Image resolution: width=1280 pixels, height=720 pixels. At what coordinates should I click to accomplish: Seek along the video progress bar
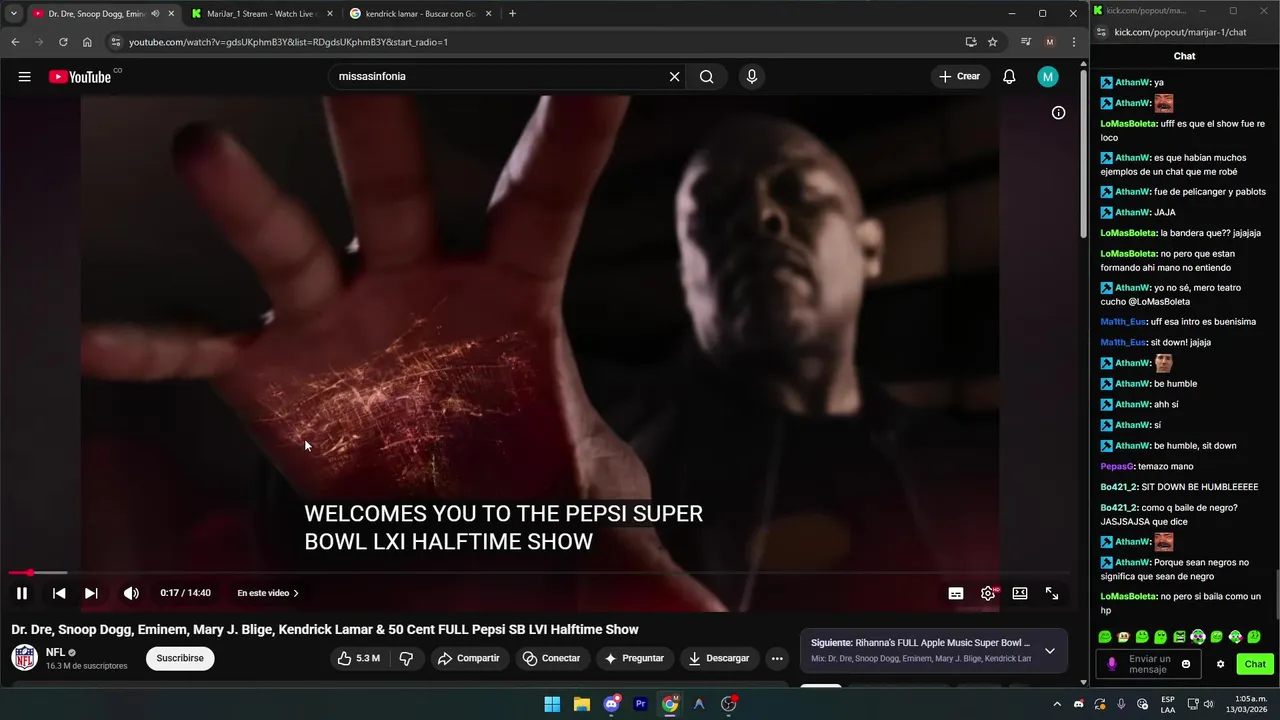540,573
